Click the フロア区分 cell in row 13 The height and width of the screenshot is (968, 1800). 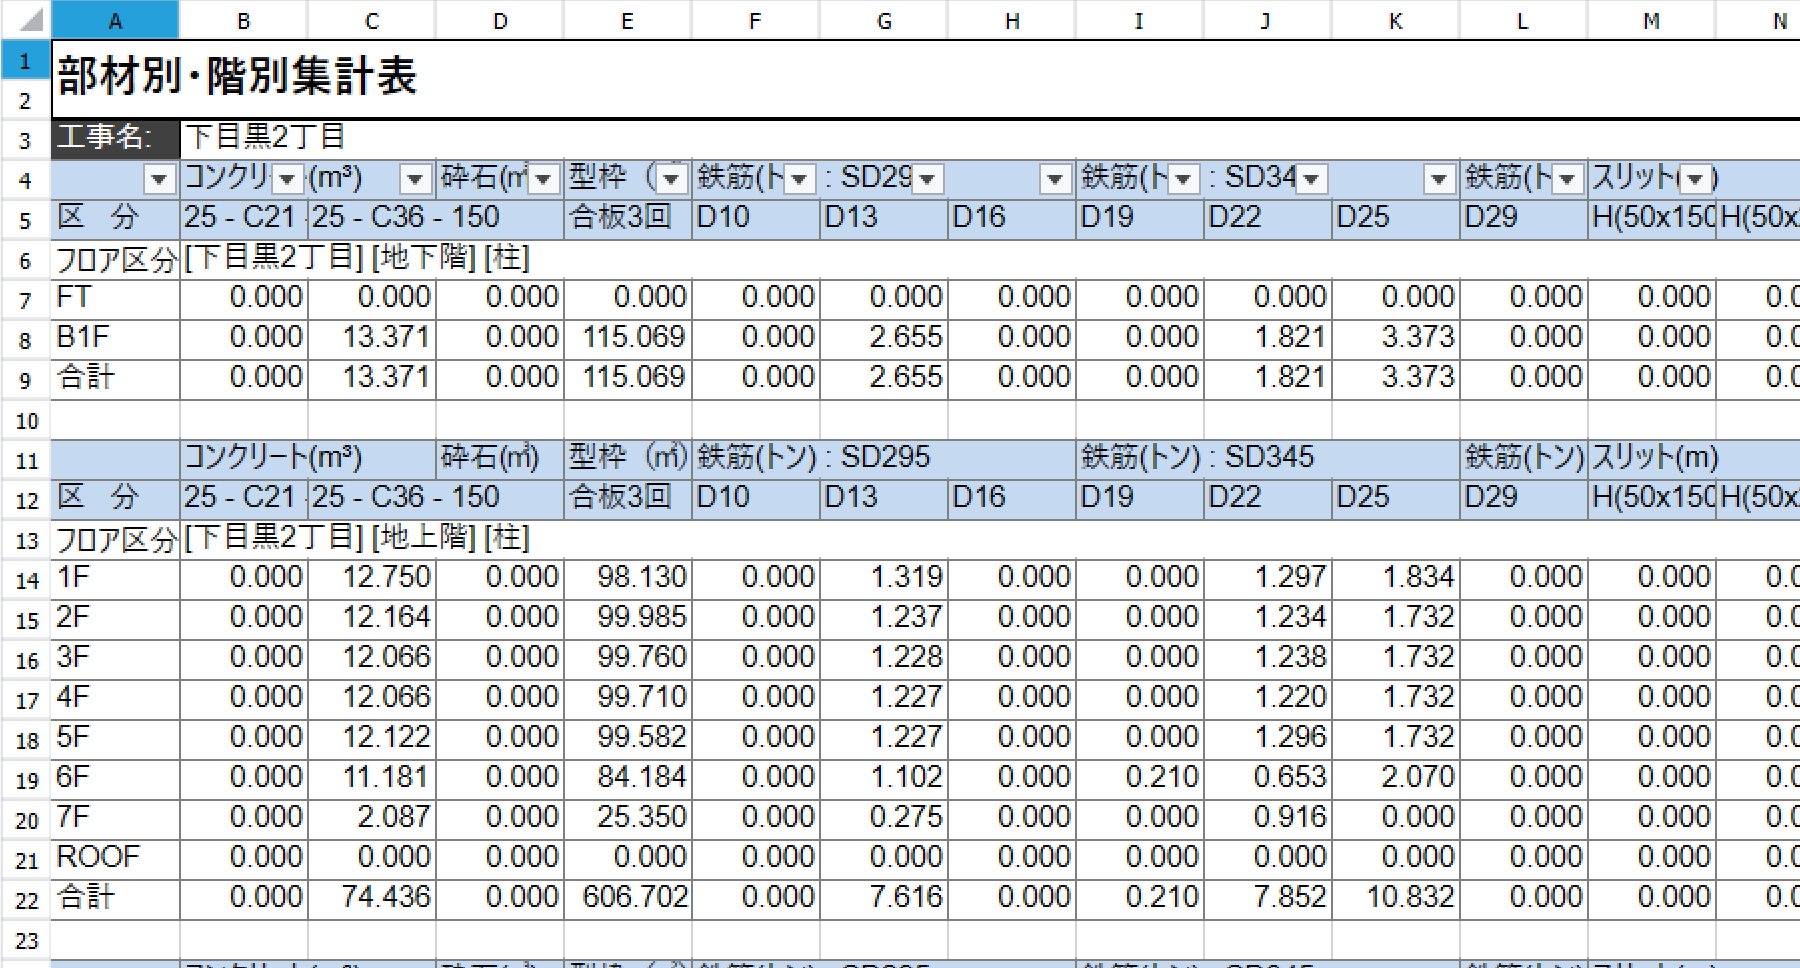tap(115, 540)
